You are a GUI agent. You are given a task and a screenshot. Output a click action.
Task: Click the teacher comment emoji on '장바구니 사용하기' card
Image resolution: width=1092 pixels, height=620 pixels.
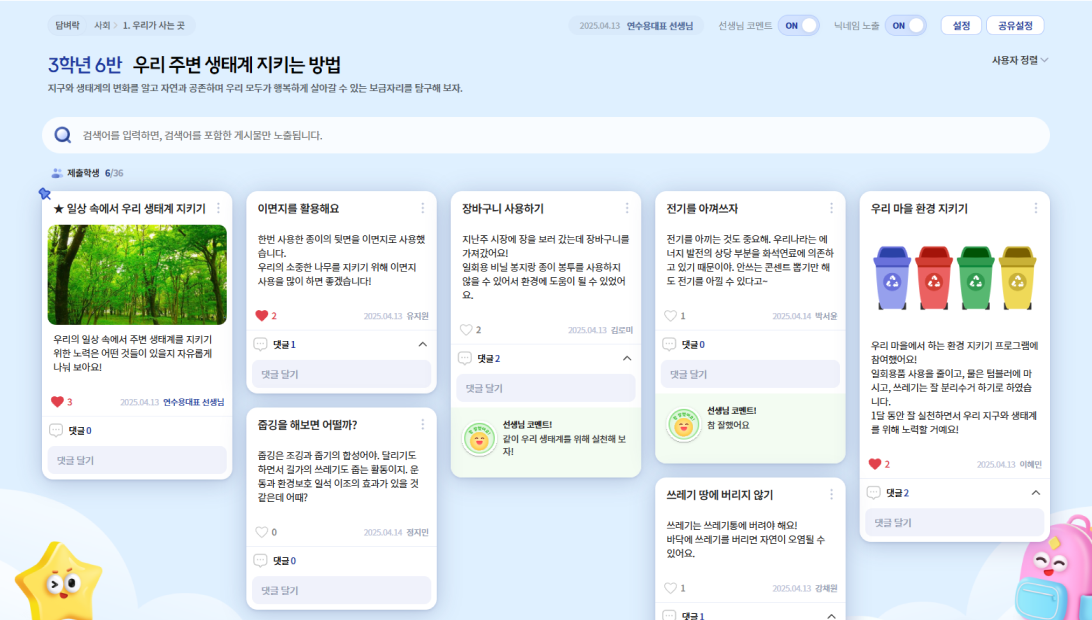pos(479,439)
